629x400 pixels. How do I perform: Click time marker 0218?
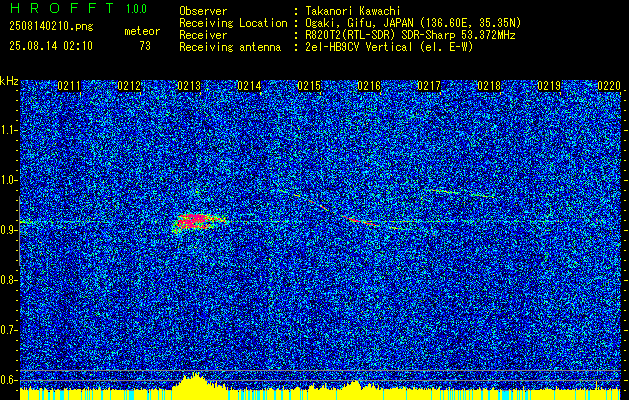(489, 86)
